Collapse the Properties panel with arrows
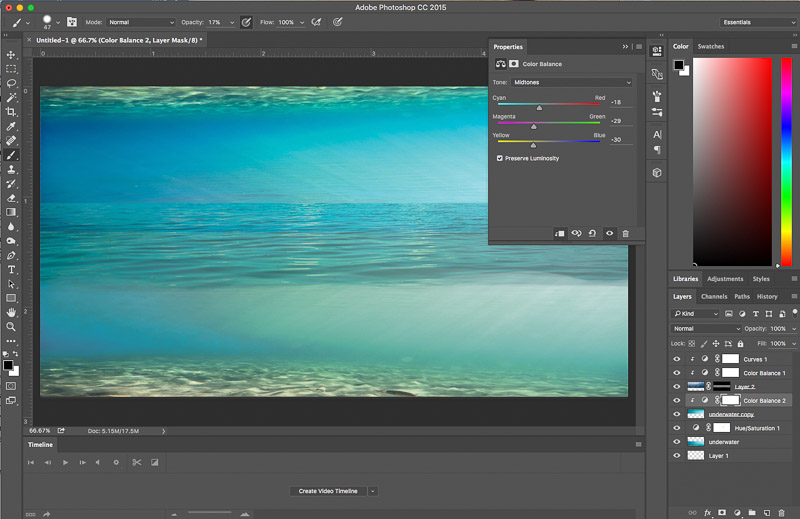Viewport: 800px width, 519px height. point(625,46)
